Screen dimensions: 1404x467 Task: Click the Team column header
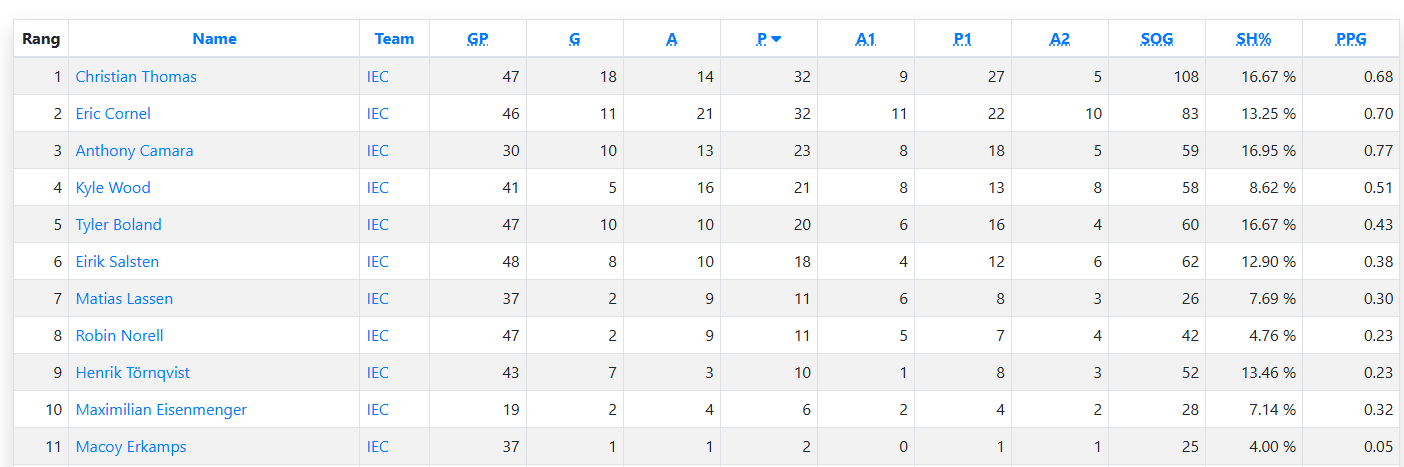(394, 39)
